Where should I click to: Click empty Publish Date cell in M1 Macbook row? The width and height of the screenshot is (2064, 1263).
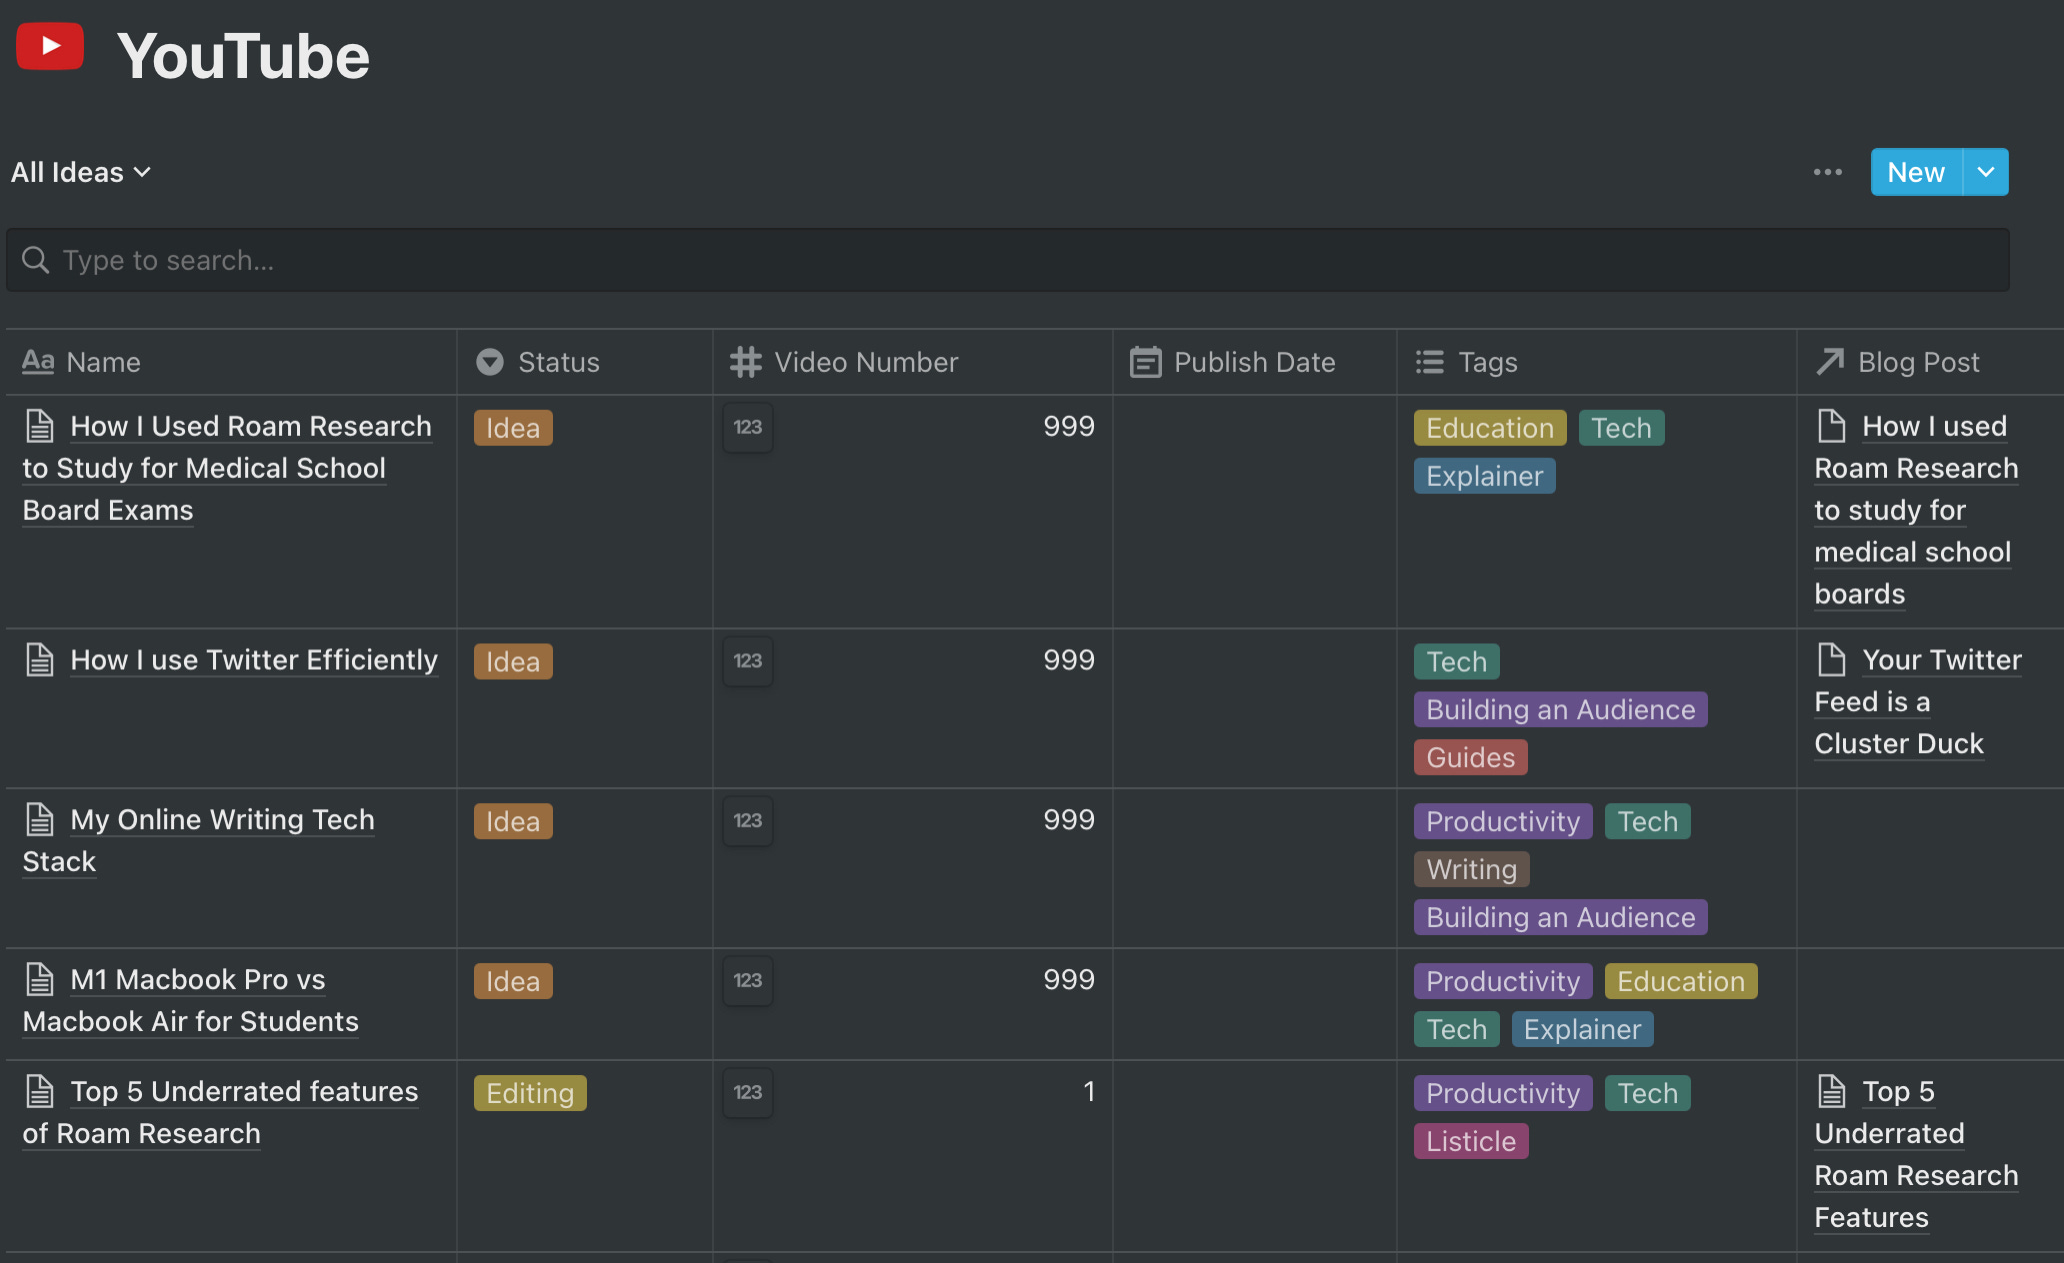pyautogui.click(x=1255, y=1004)
